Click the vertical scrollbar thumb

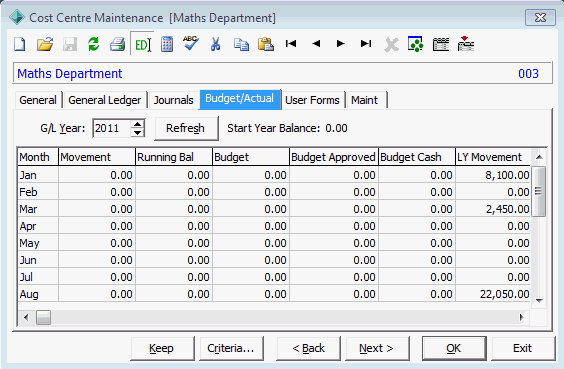pos(539,191)
